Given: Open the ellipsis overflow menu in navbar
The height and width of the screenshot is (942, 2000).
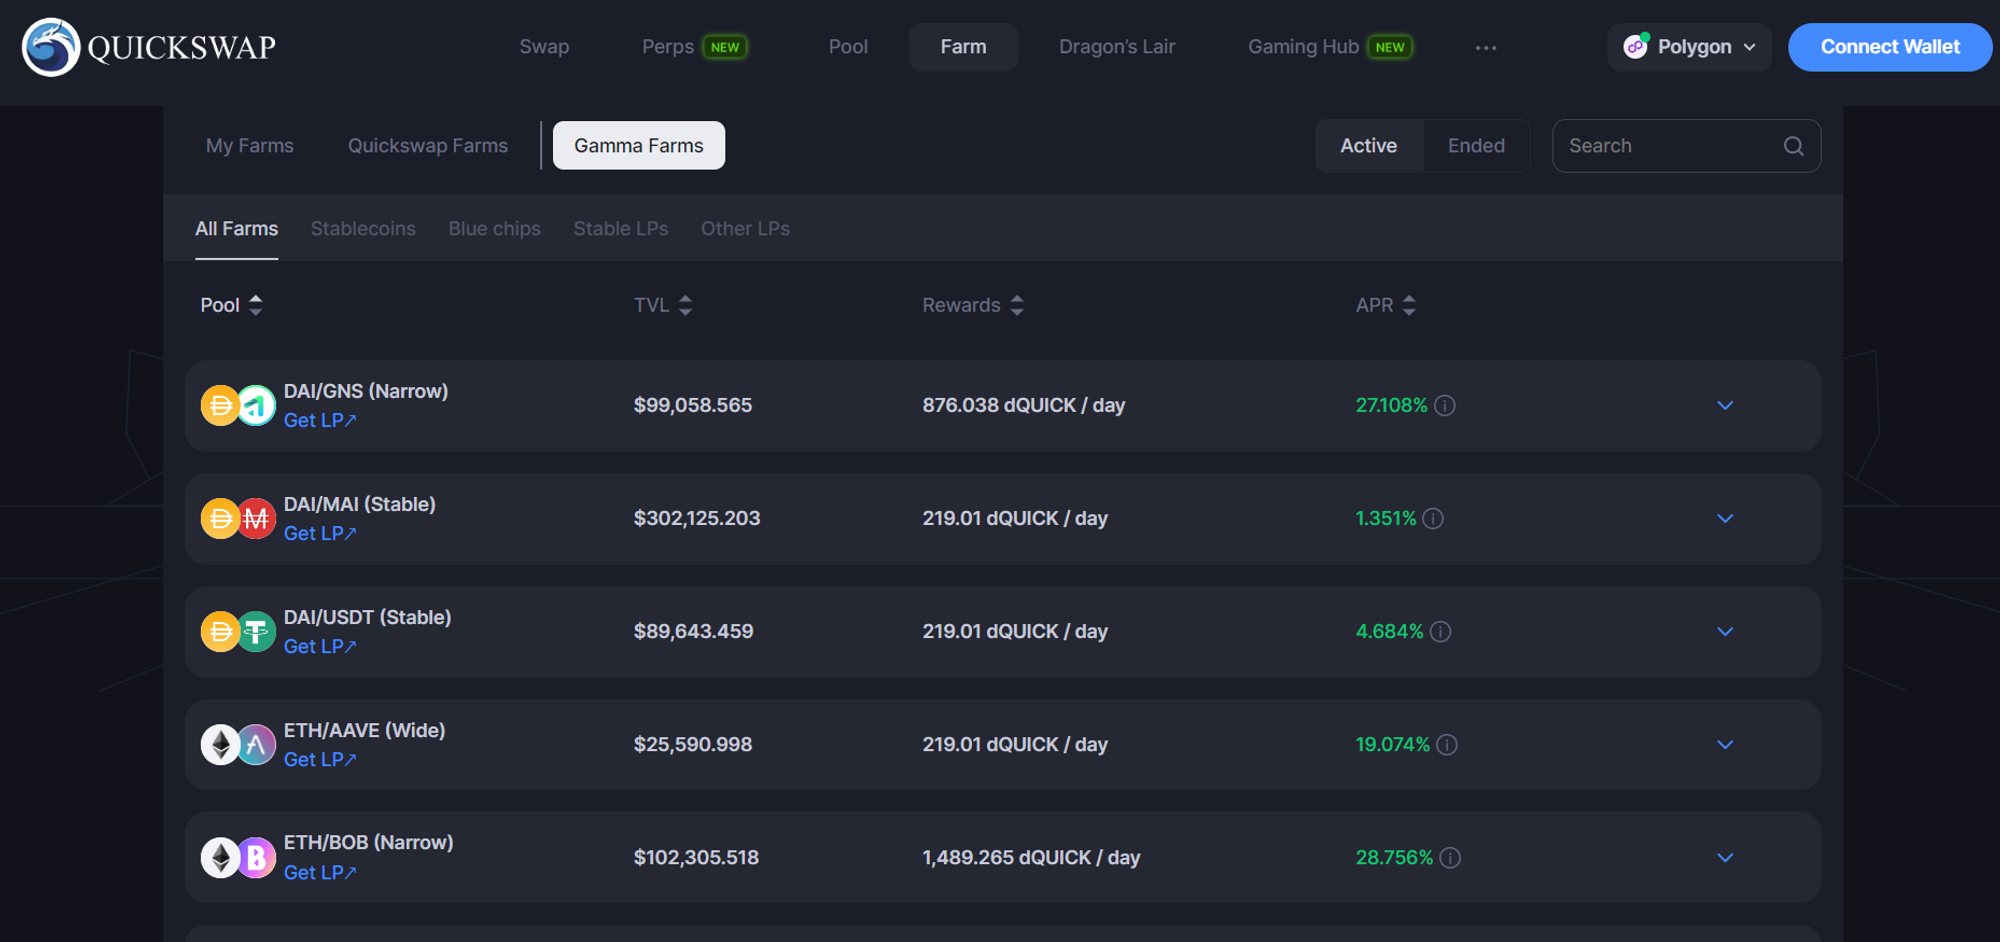Looking at the screenshot, I should click(x=1486, y=47).
